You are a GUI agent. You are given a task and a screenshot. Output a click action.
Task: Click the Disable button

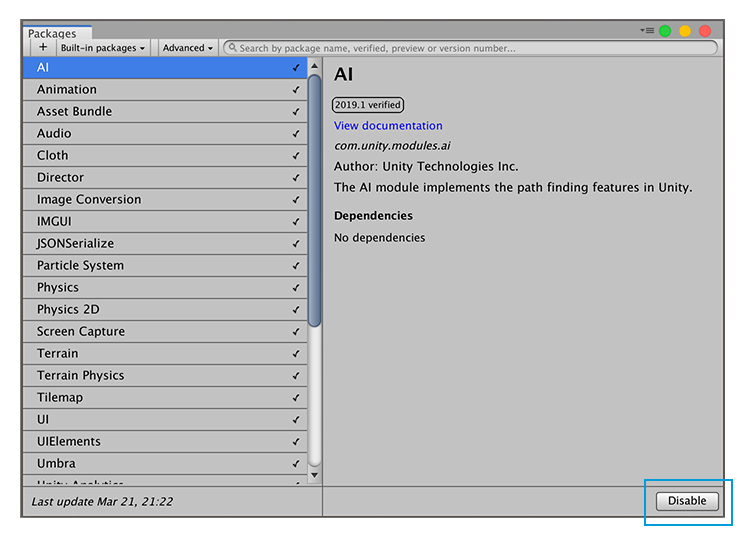(687, 501)
